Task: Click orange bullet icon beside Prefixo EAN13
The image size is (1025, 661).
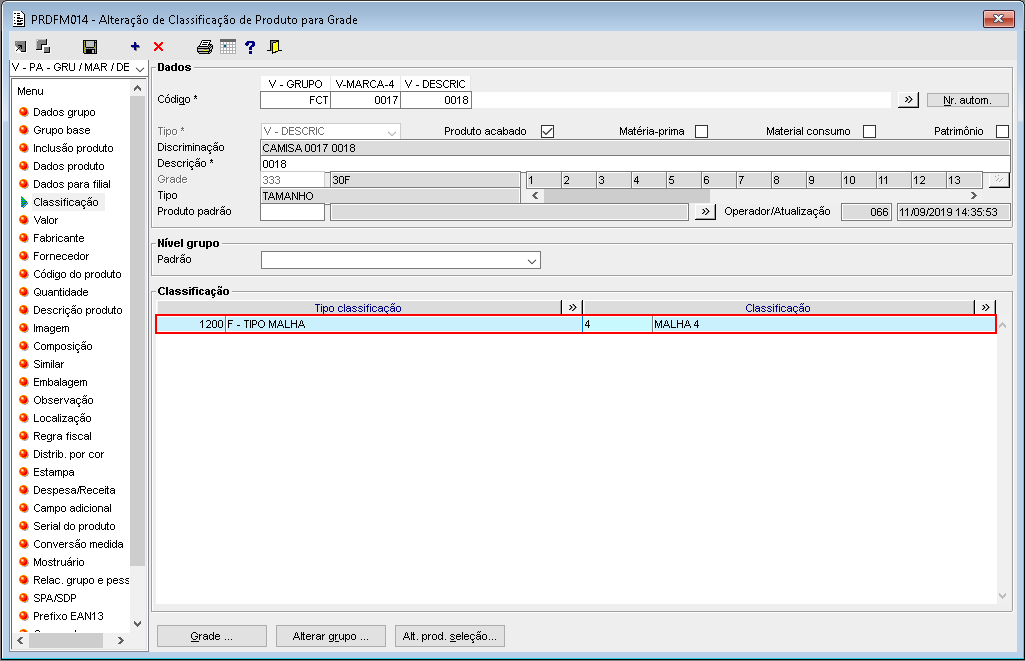Action: click(x=24, y=615)
